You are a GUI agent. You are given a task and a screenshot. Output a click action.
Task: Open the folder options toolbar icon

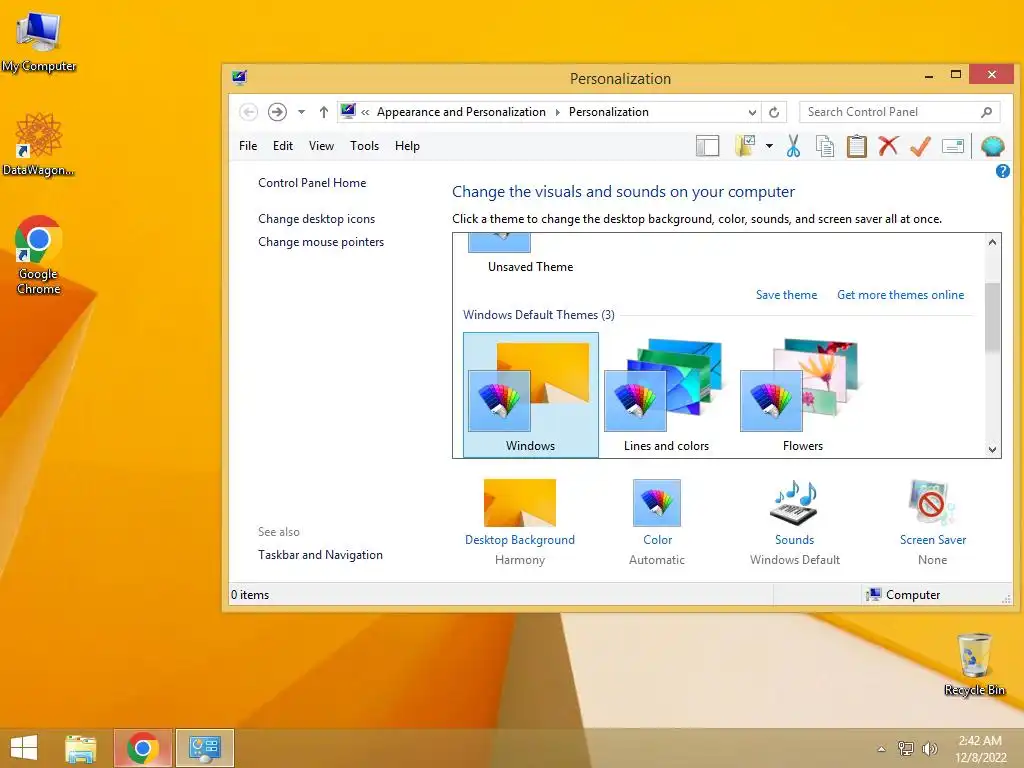coord(745,146)
